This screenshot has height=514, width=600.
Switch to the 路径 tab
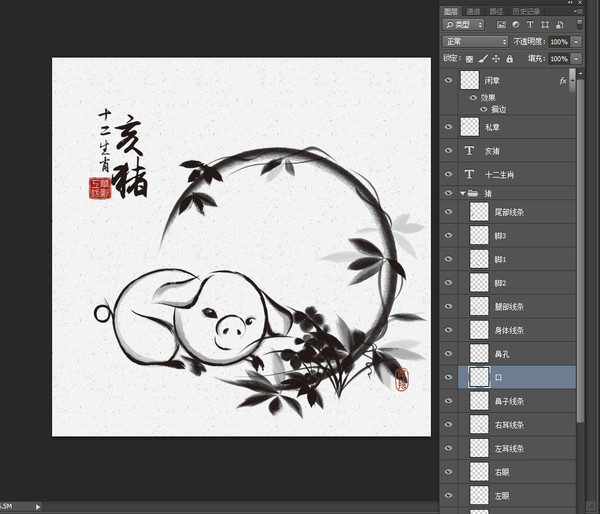[496, 11]
